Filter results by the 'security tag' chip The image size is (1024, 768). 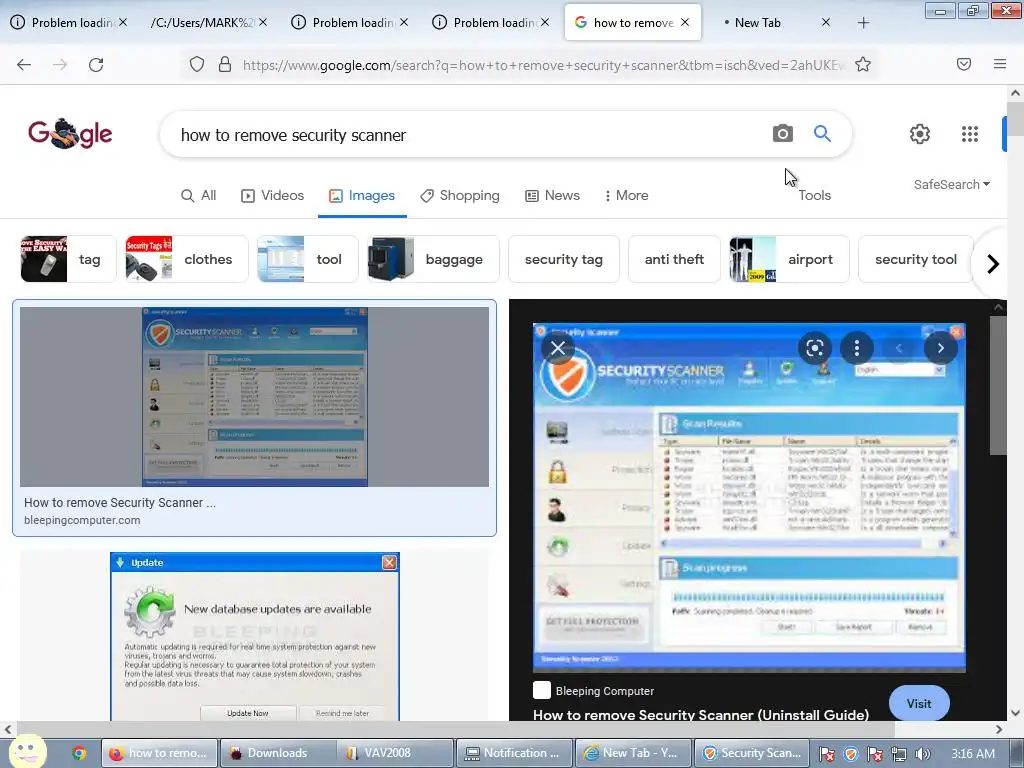pos(564,259)
